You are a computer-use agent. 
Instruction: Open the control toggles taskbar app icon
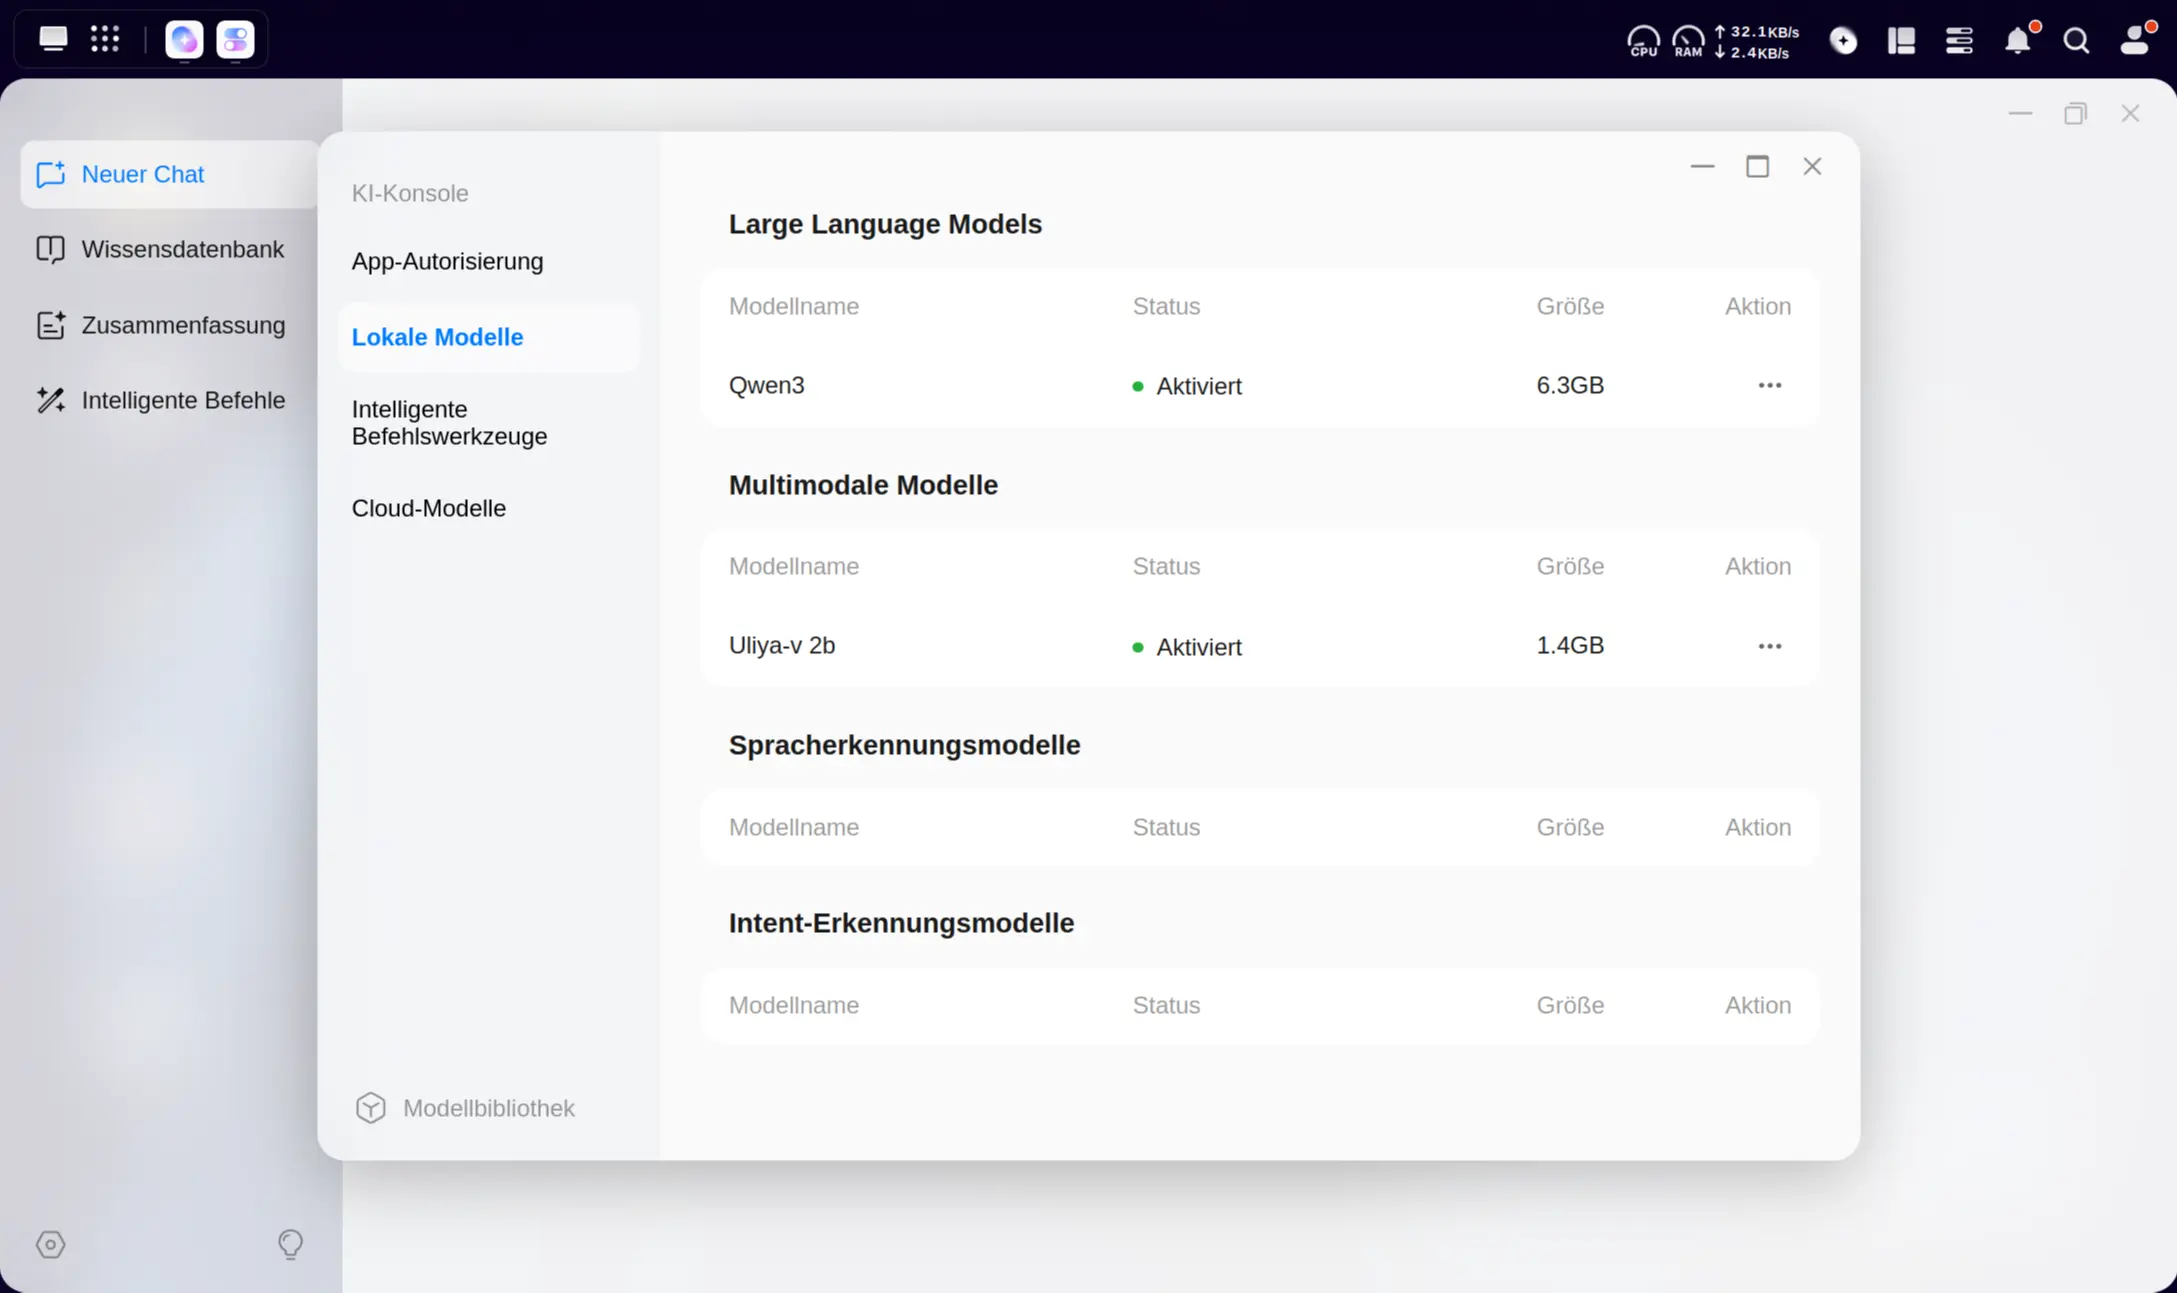[x=235, y=40]
